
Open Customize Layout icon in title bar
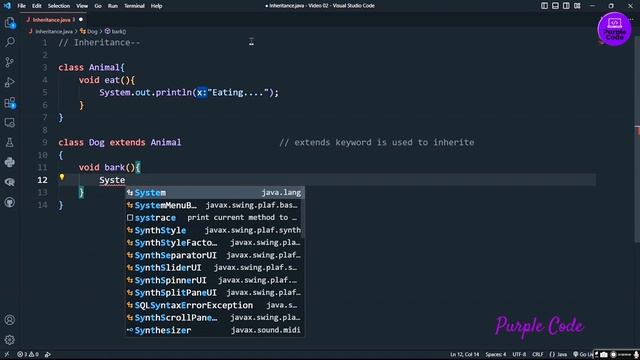(x=577, y=6)
